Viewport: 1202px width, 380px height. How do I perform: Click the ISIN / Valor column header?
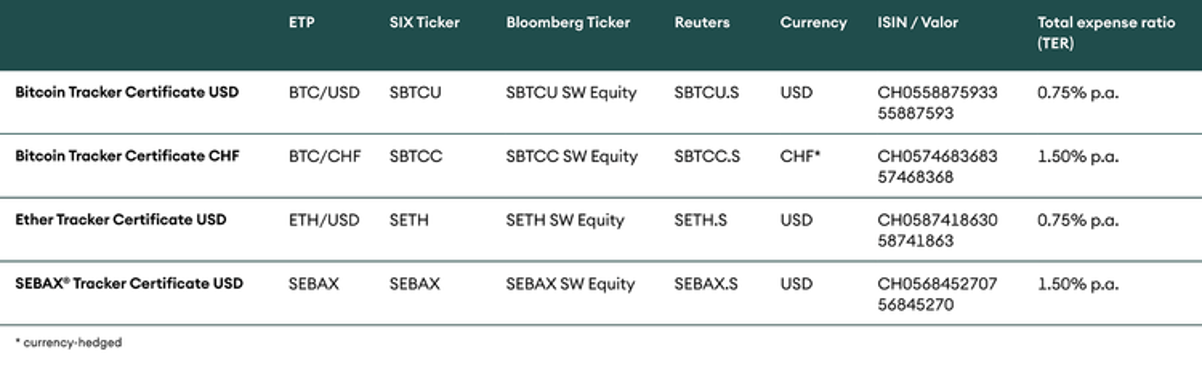(917, 23)
